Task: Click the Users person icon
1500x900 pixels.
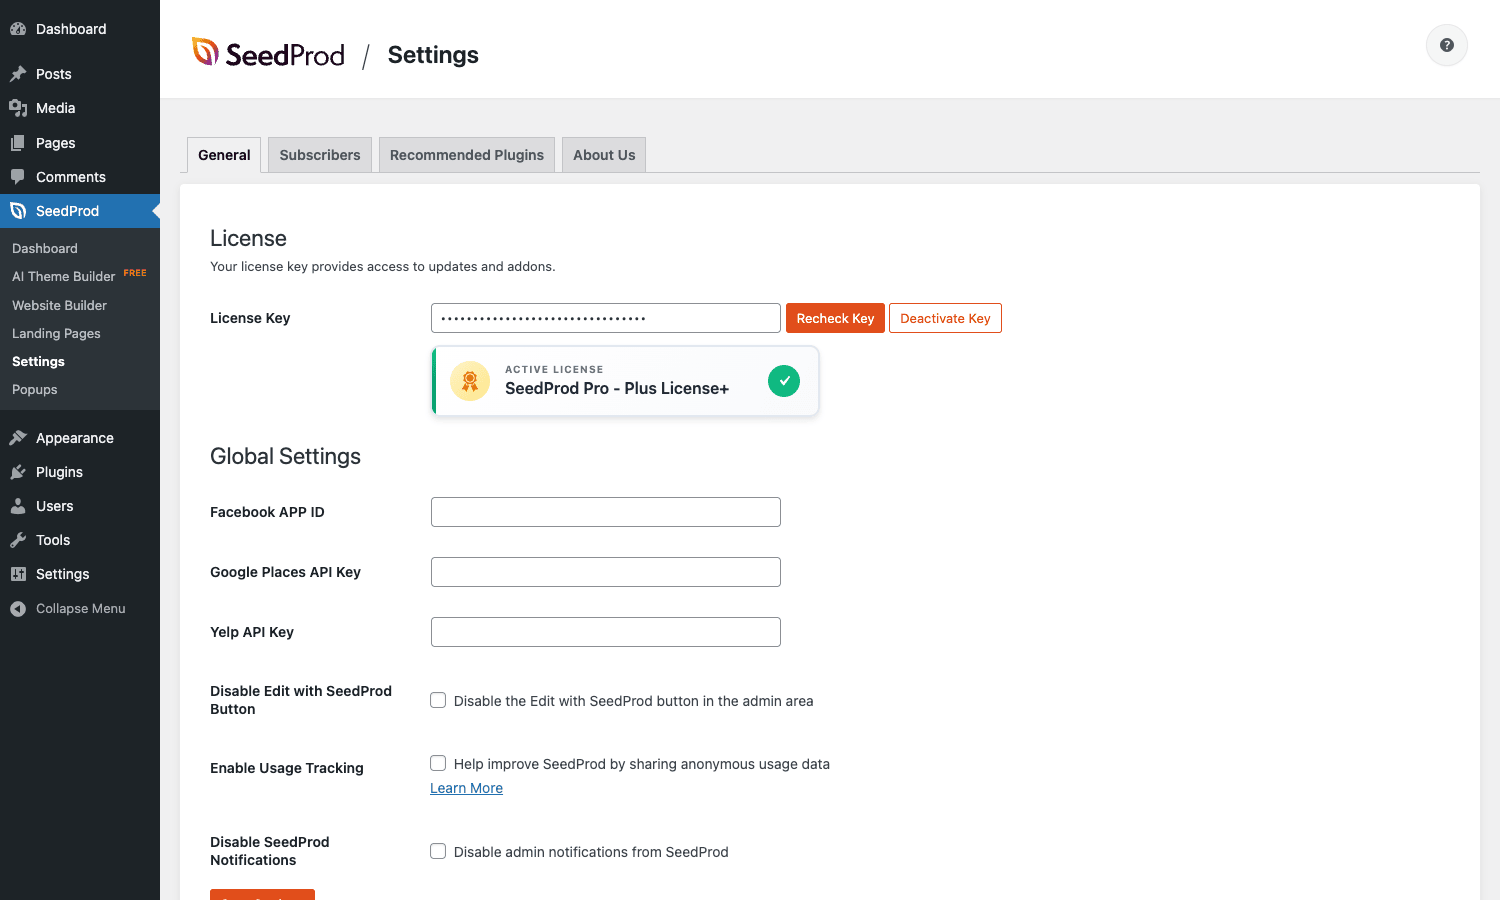Action: pos(18,506)
